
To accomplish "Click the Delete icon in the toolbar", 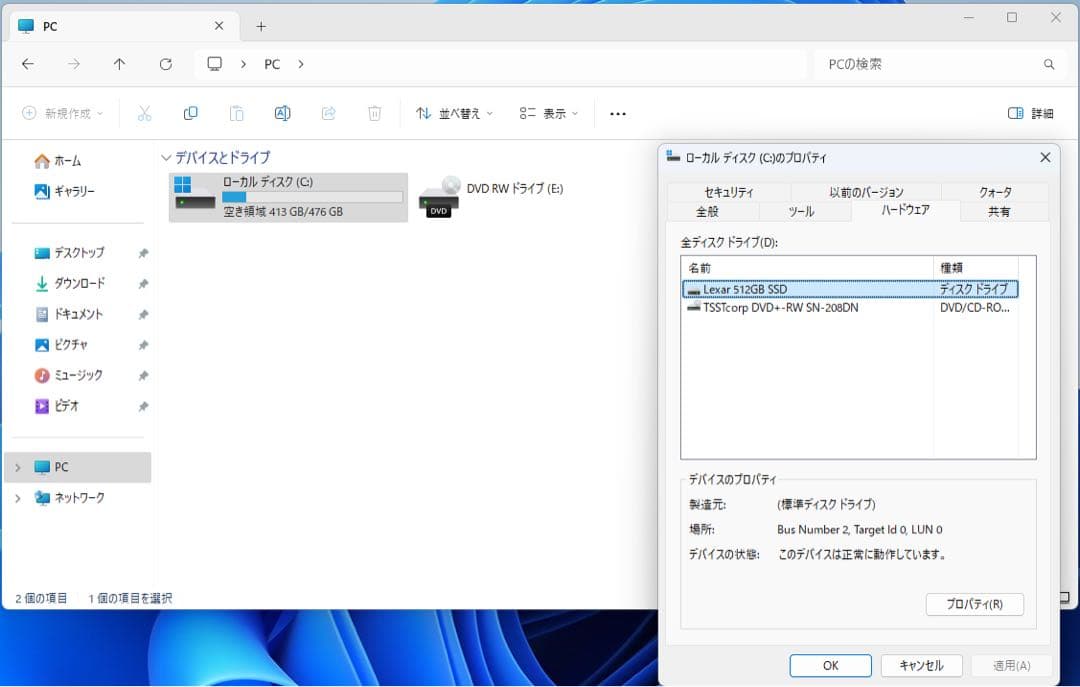I will [374, 113].
